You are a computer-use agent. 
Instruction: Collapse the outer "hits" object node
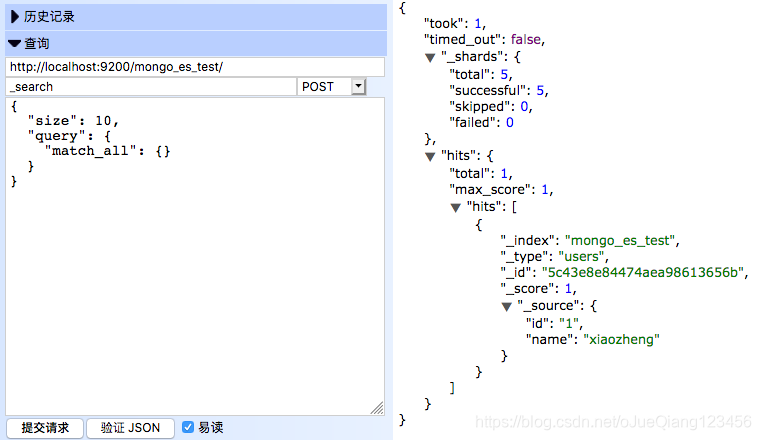pyautogui.click(x=430, y=157)
